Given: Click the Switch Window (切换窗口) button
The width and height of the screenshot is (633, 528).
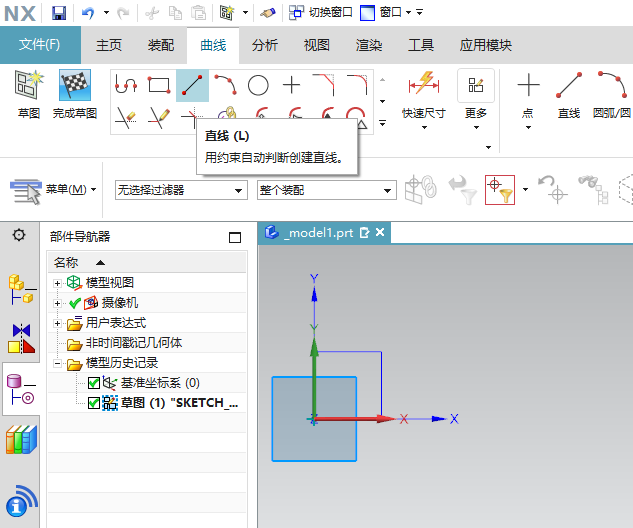Looking at the screenshot, I should 321,13.
